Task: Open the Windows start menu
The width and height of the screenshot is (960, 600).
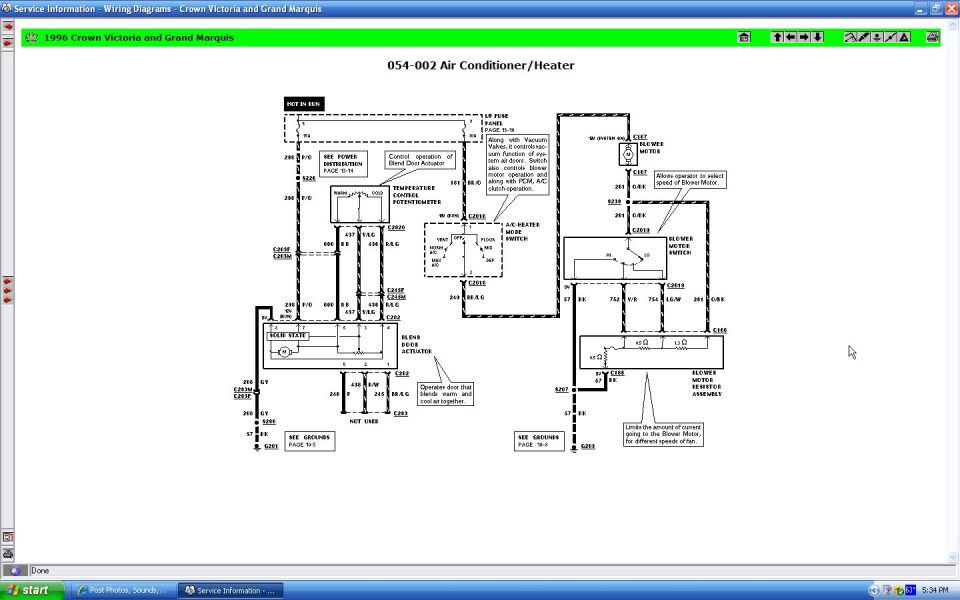Action: coord(31,590)
